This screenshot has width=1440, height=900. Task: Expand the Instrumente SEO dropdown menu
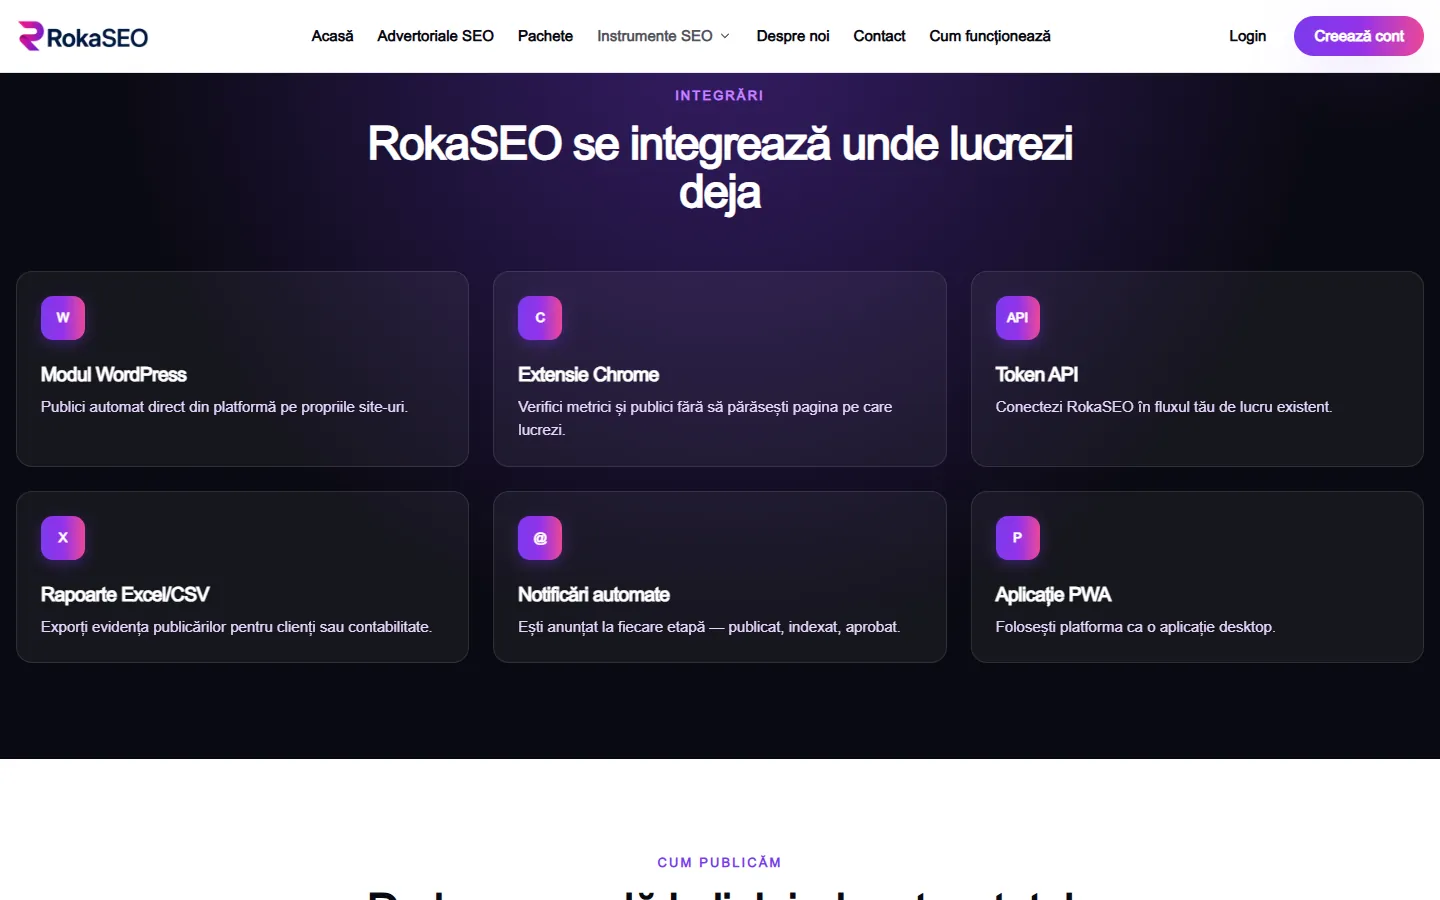coord(663,36)
